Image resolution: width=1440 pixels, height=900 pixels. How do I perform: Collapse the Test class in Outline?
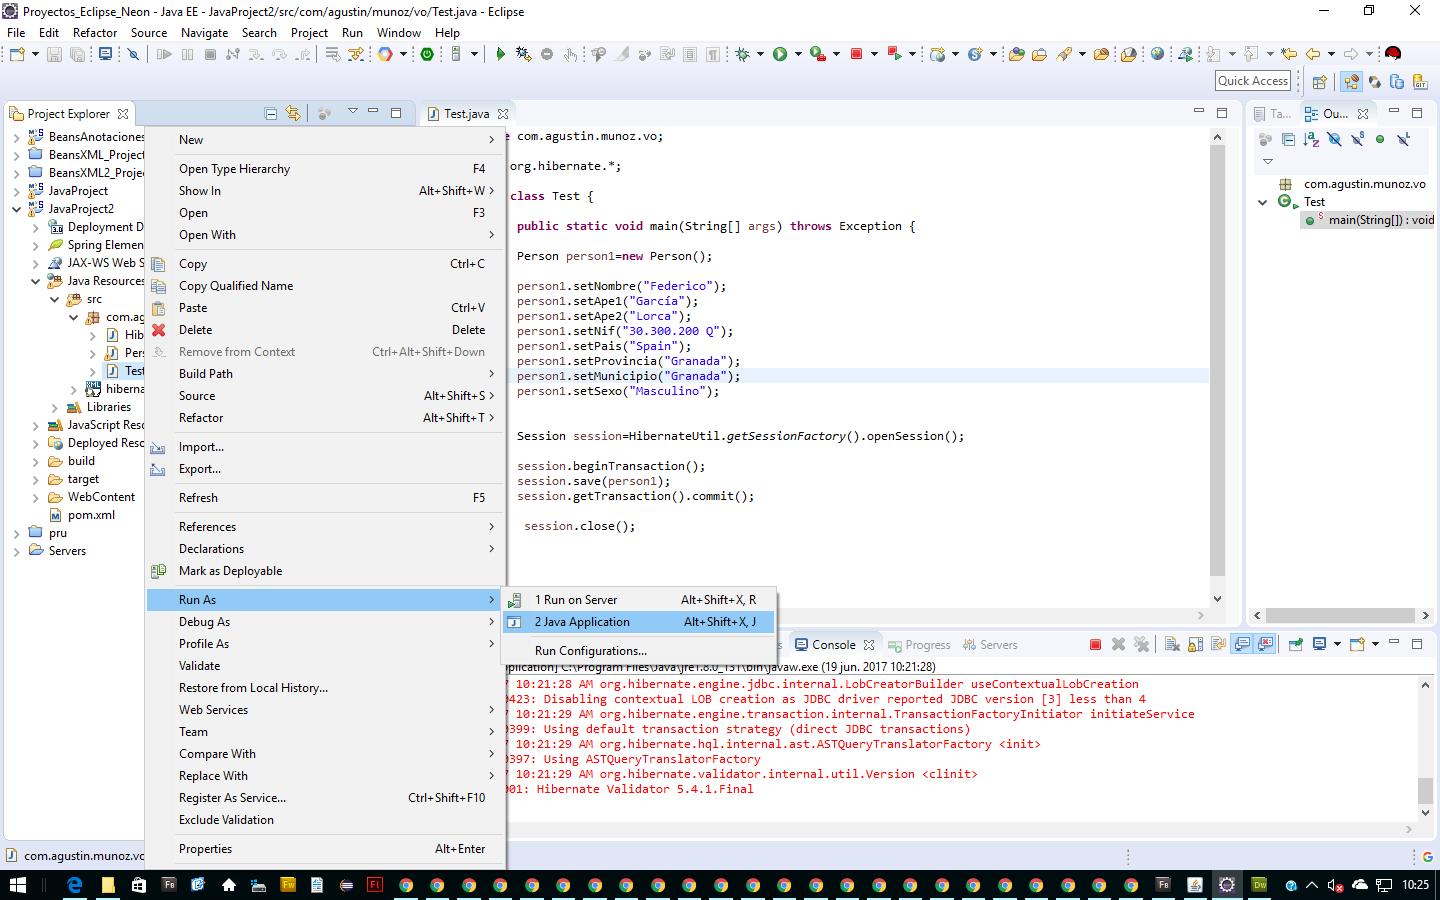click(1262, 202)
